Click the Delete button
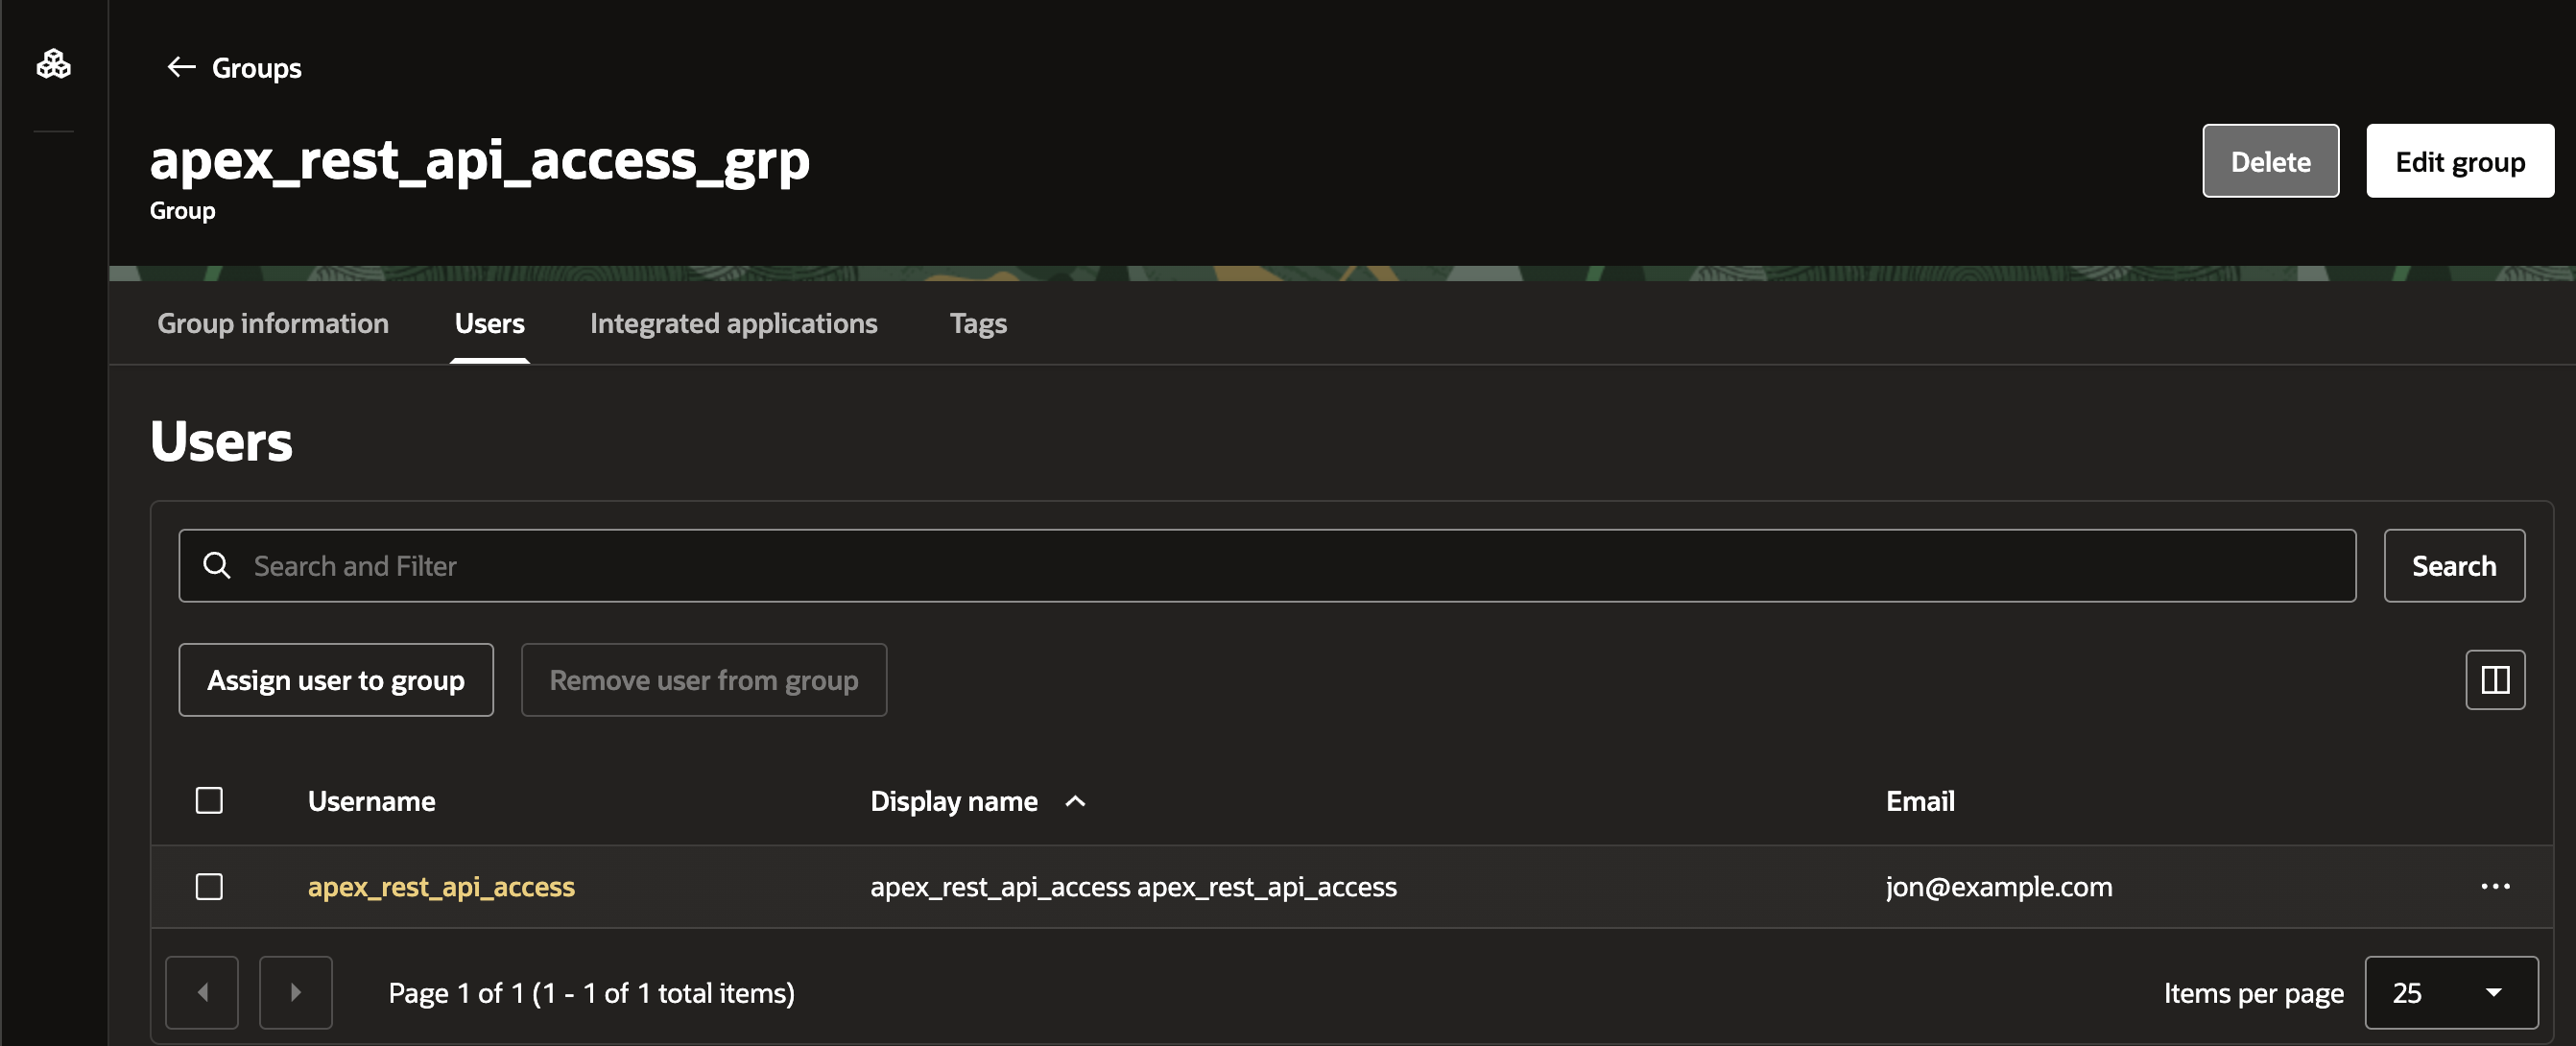 2271,160
